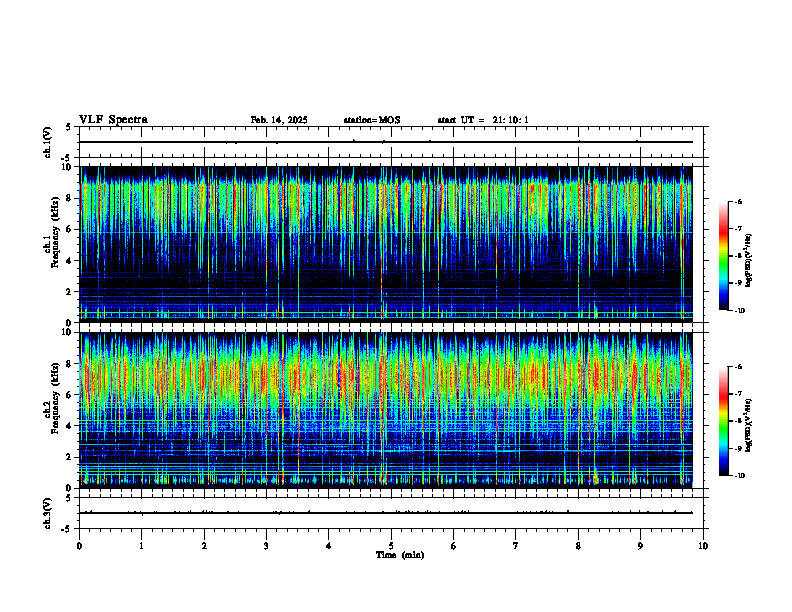
Task: Click the time axis tick label "5"
Action: coord(391,546)
